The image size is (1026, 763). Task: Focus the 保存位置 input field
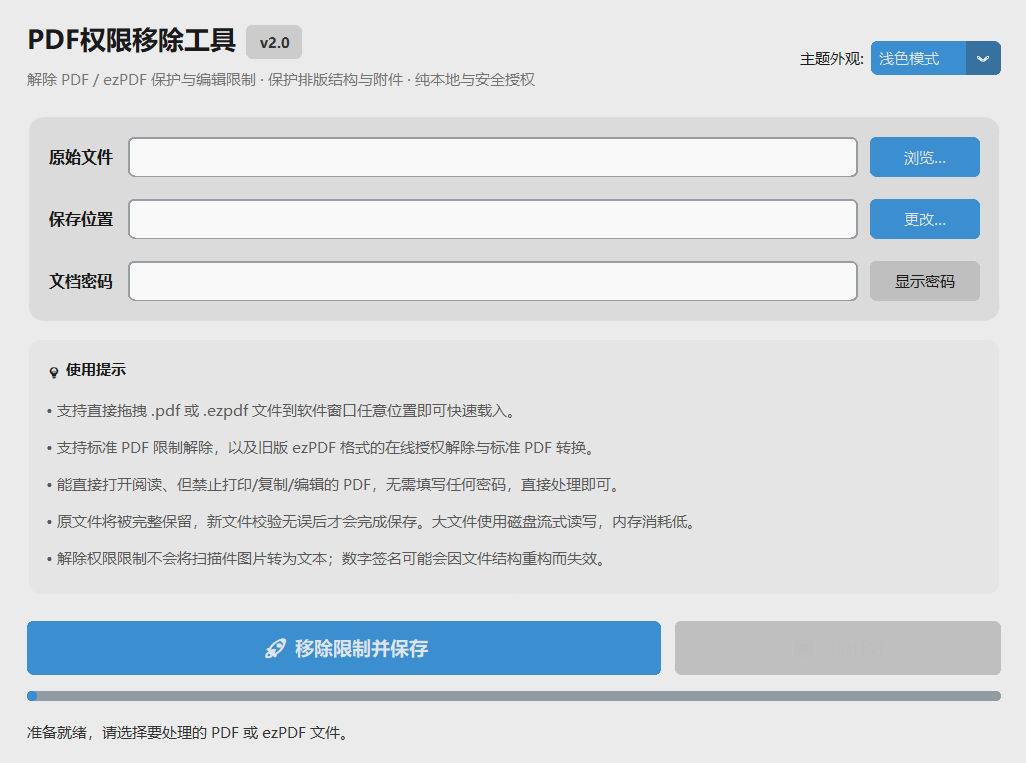pos(493,219)
